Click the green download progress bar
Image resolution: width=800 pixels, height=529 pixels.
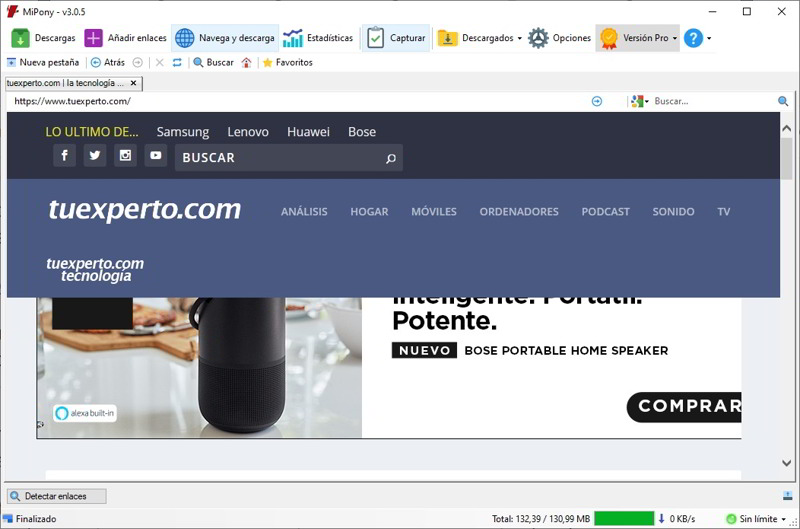click(624, 519)
